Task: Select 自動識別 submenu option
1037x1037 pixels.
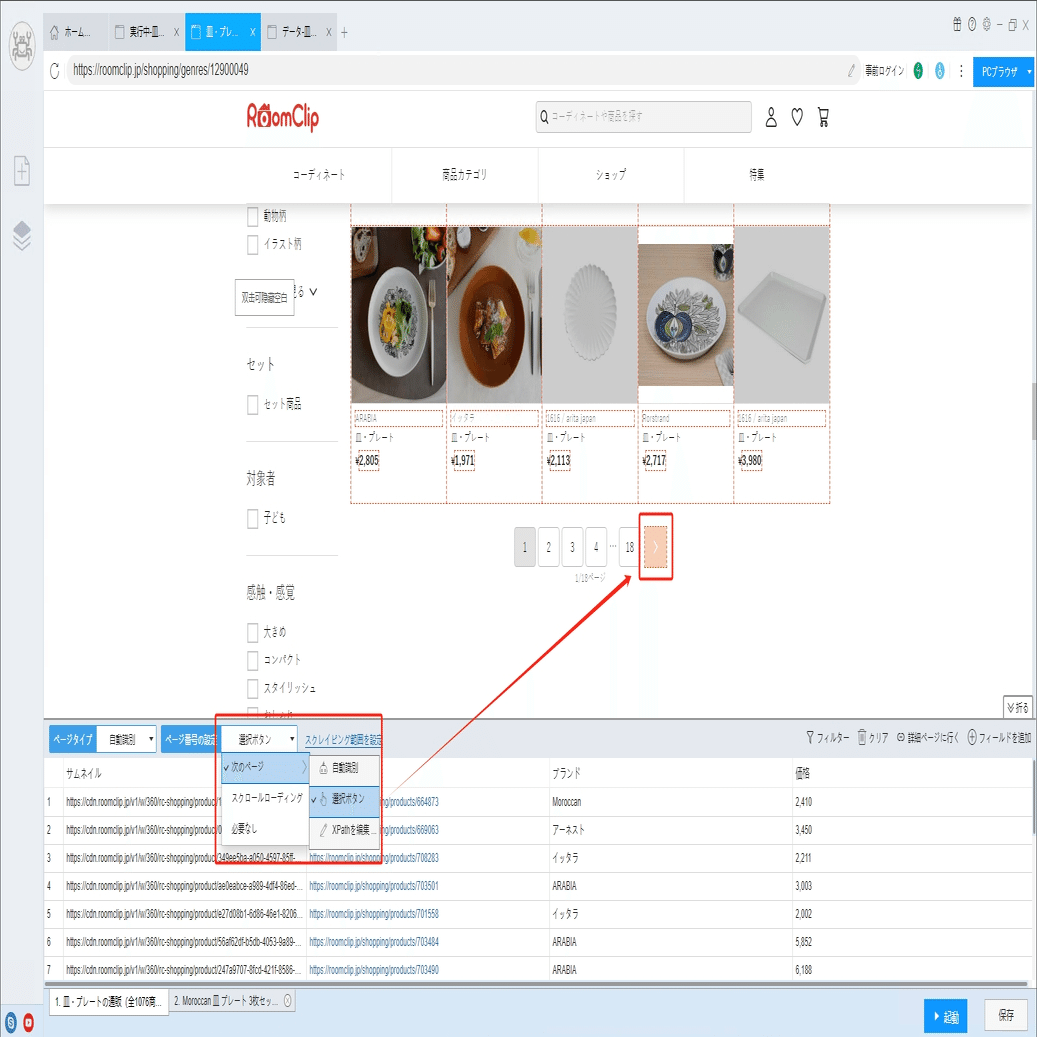Action: pos(345,768)
